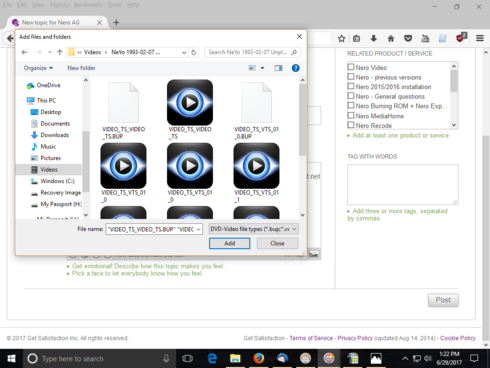Open the bookmarks list clipboard icon

(x=357, y=39)
